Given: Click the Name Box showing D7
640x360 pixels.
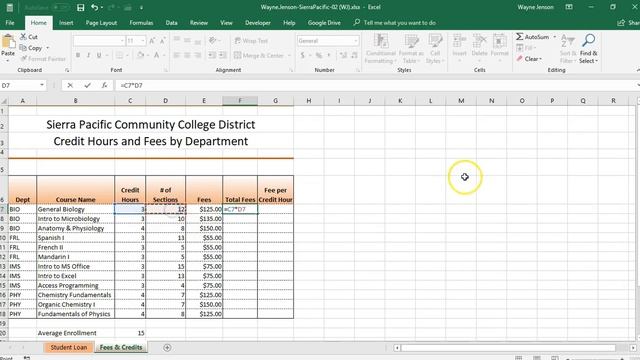Looking at the screenshot, I should (x=18, y=85).
